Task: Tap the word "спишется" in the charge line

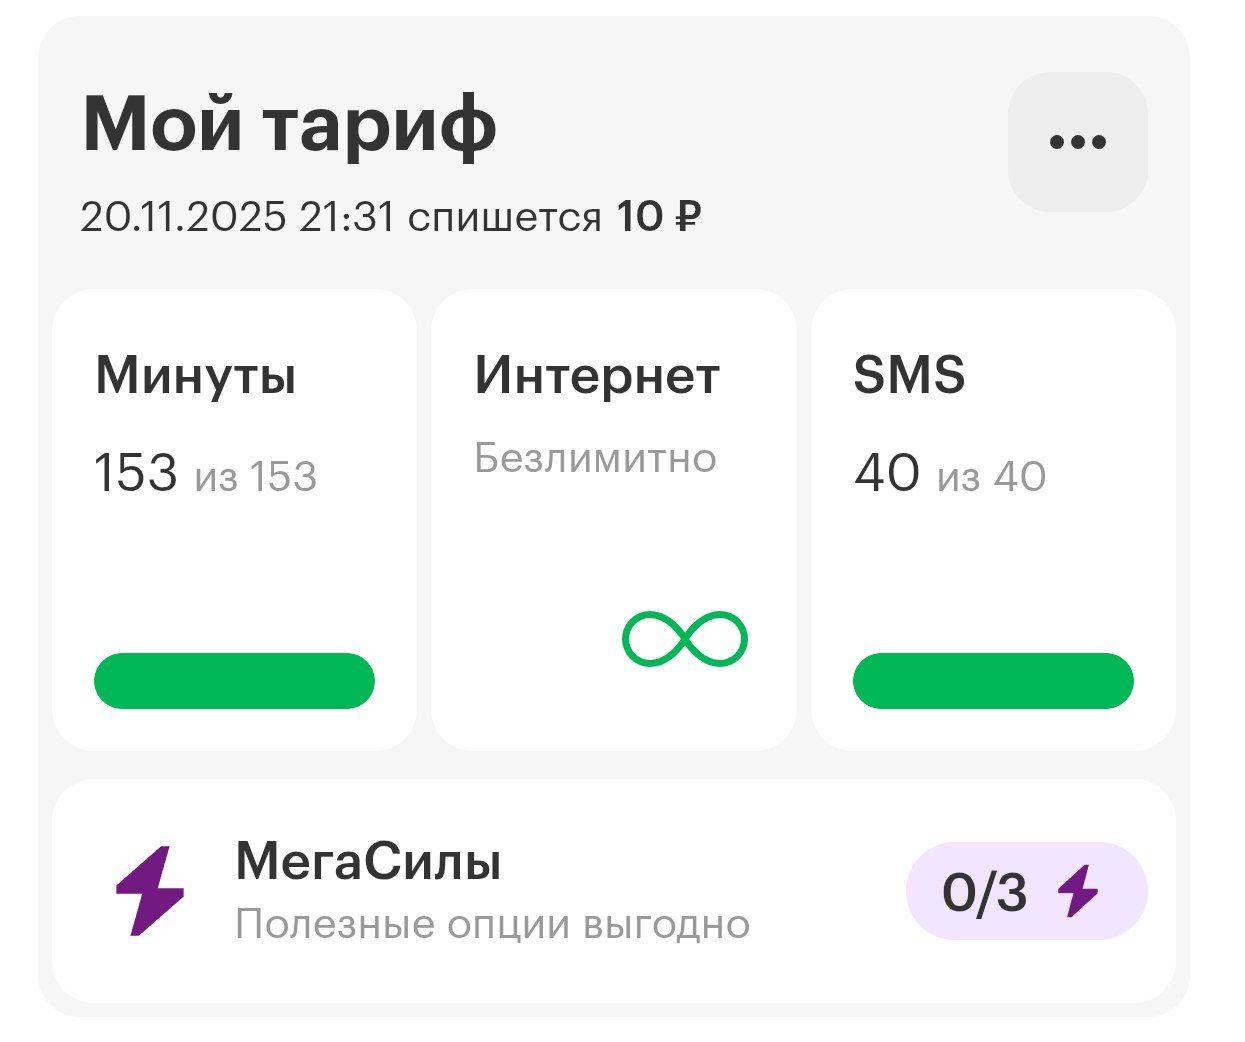Action: click(504, 217)
